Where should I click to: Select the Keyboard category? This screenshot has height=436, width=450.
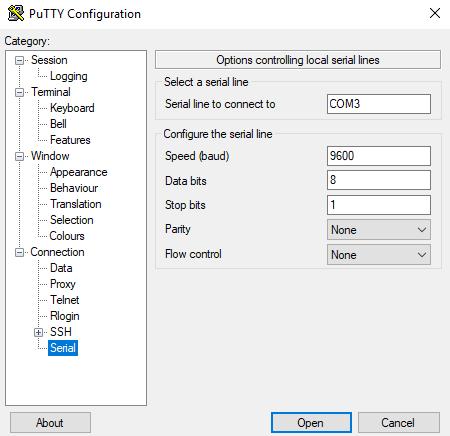72,108
